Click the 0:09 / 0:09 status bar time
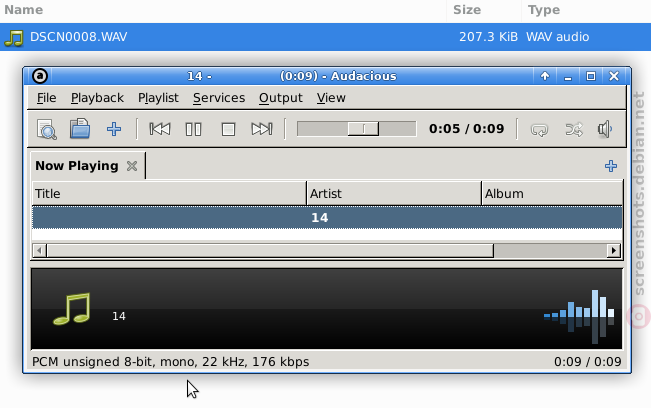 (x=587, y=362)
